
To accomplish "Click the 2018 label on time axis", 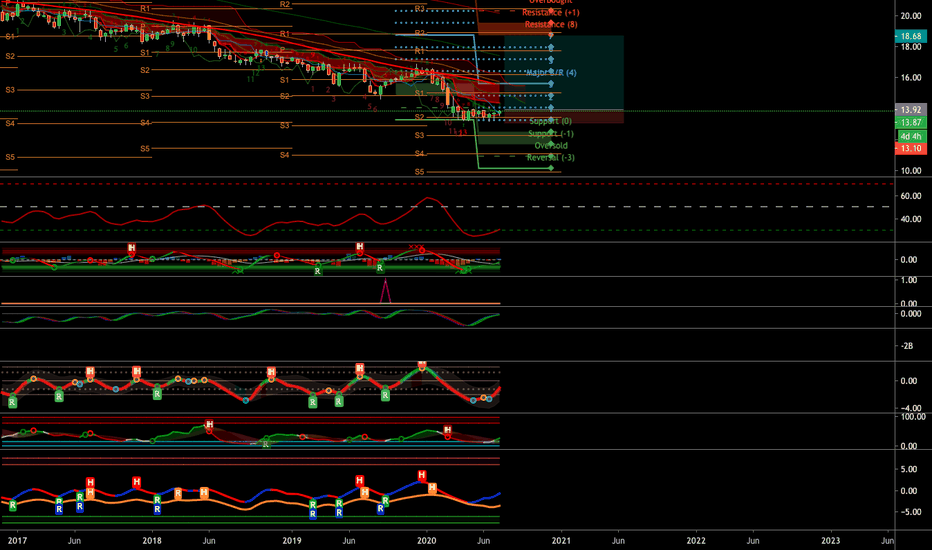I will pyautogui.click(x=152, y=540).
